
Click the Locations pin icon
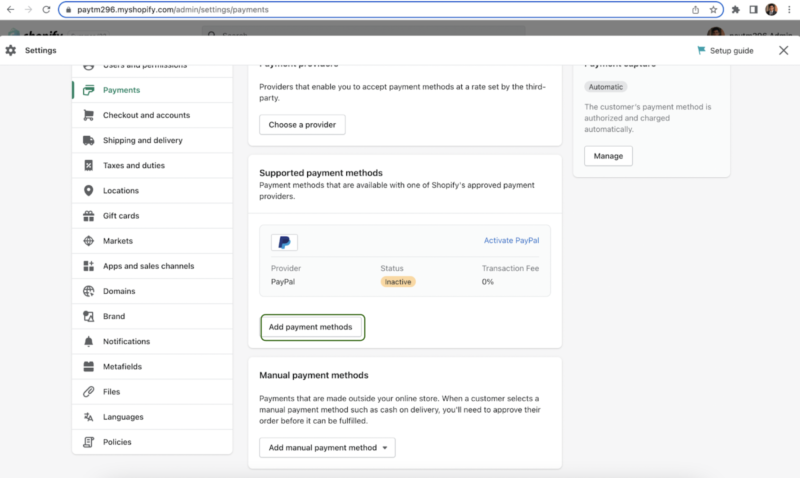click(88, 190)
